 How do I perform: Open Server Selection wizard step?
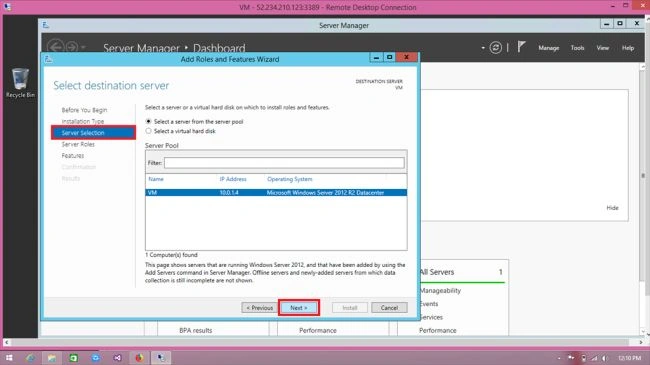[93, 133]
